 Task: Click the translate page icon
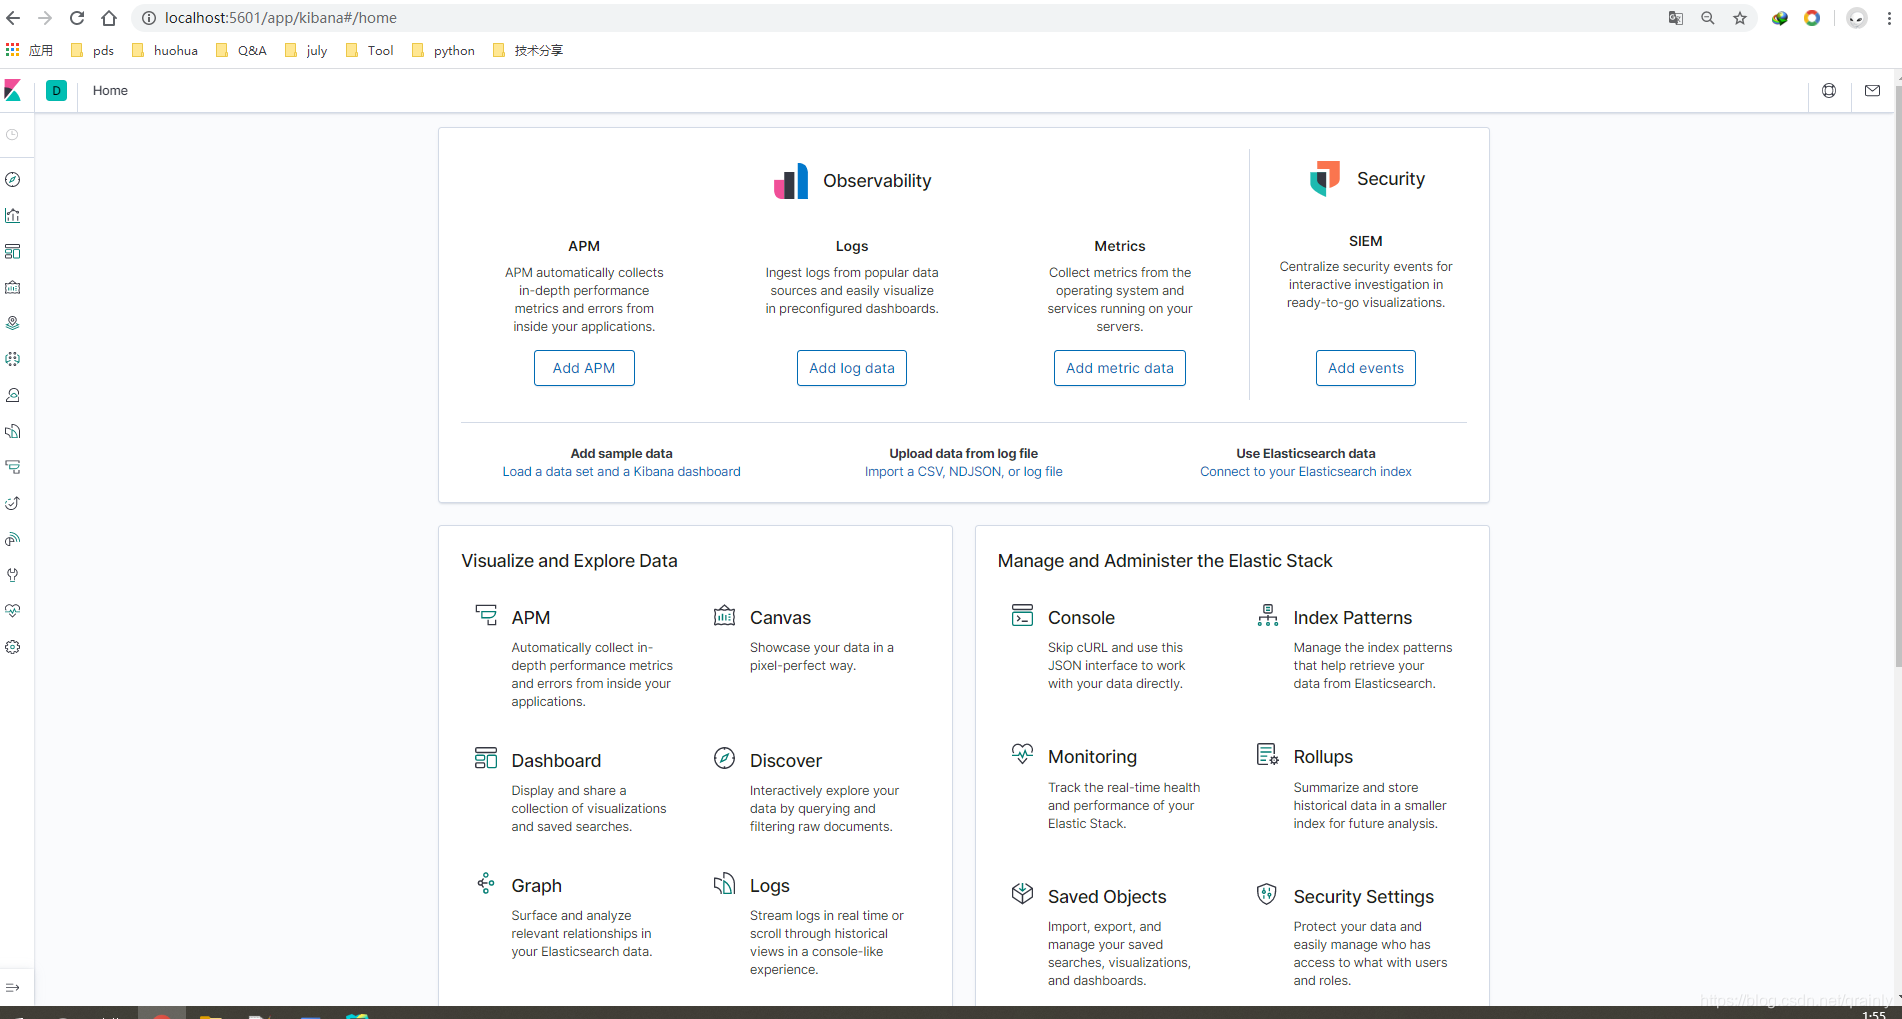click(x=1676, y=18)
